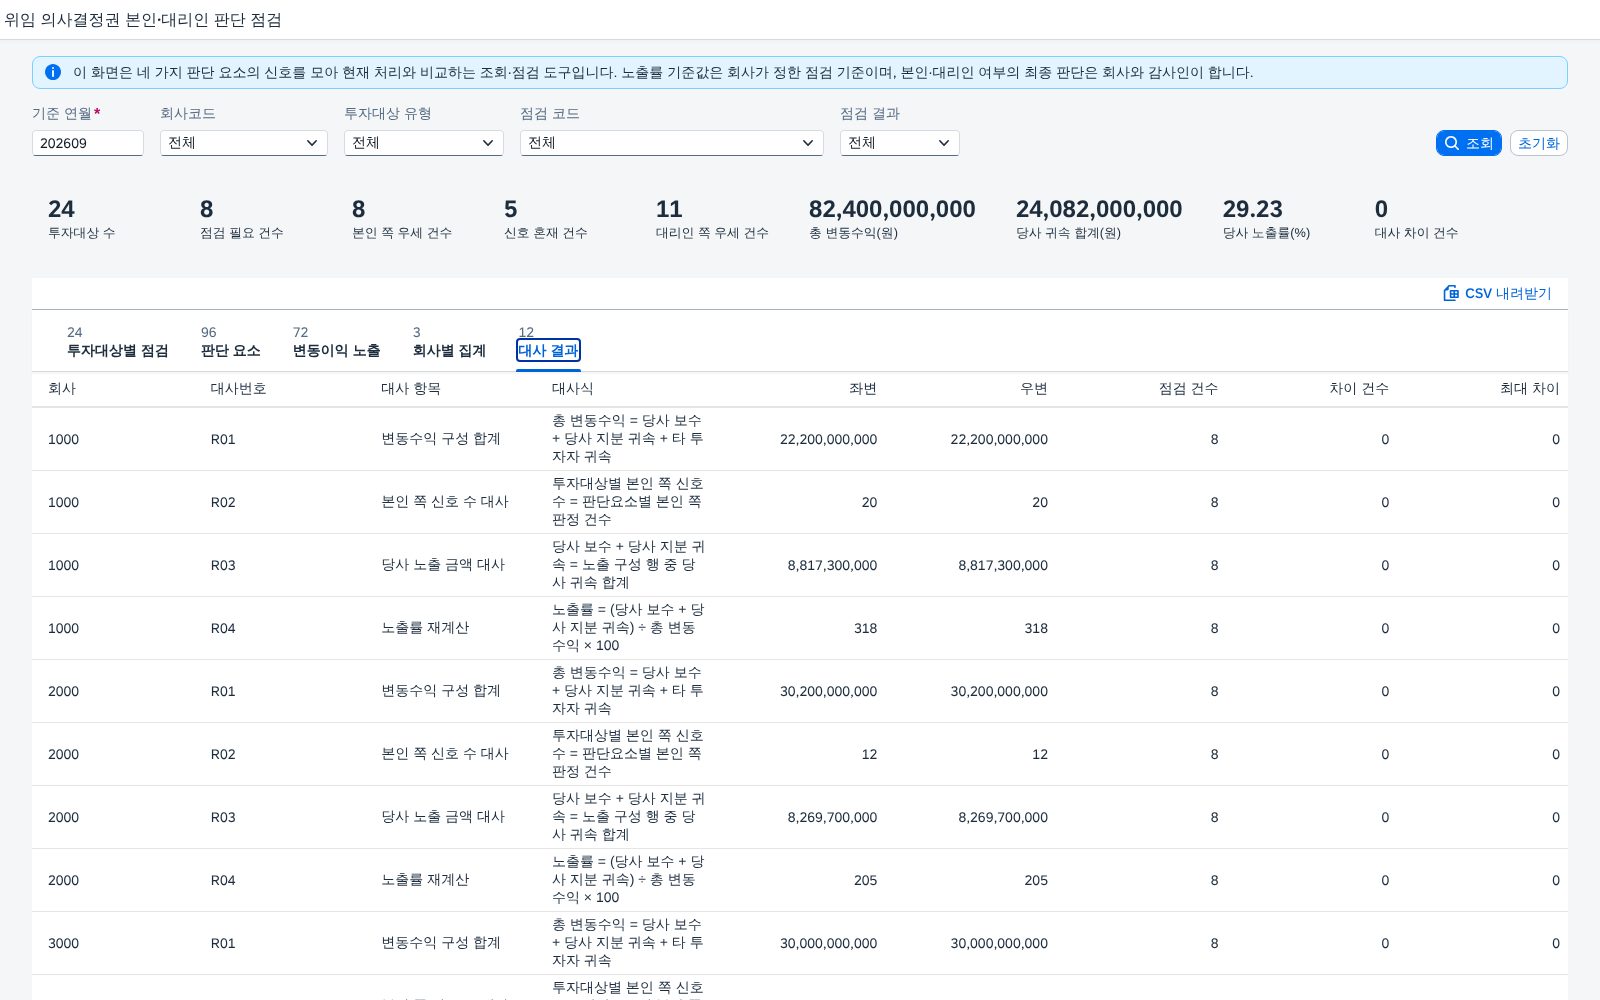Click 우변 cell 30,000,000,000 for company 3000
Viewport: 1600px width, 1000px height.
coord(999,943)
